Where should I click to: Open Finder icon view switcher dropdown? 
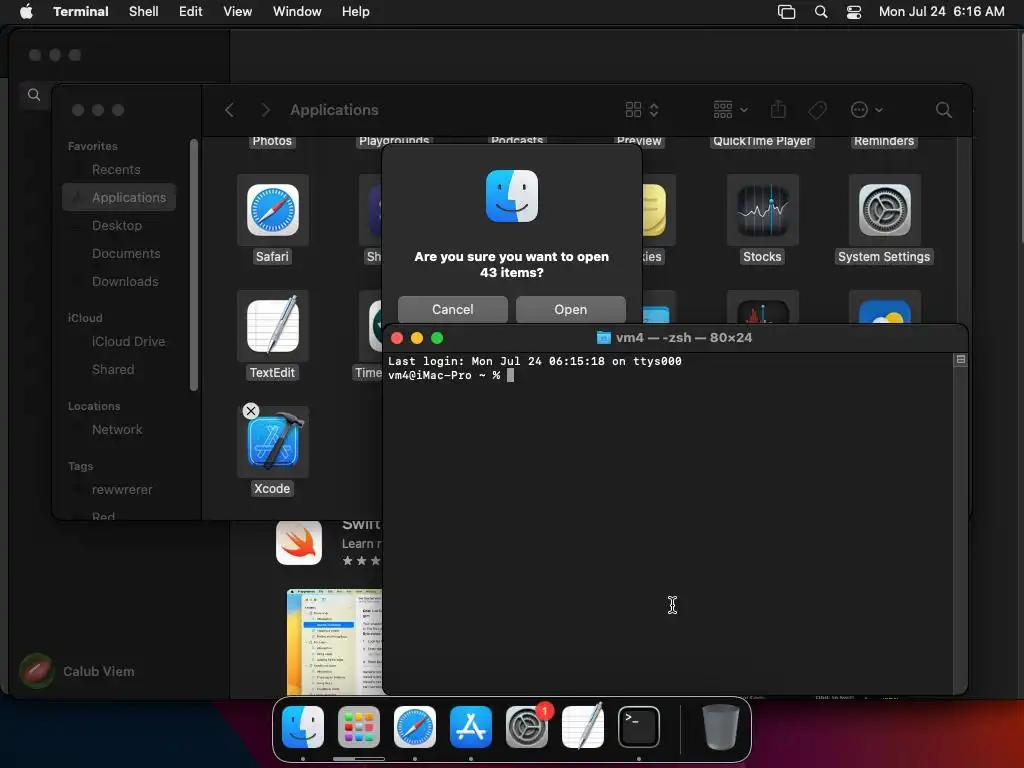(642, 110)
